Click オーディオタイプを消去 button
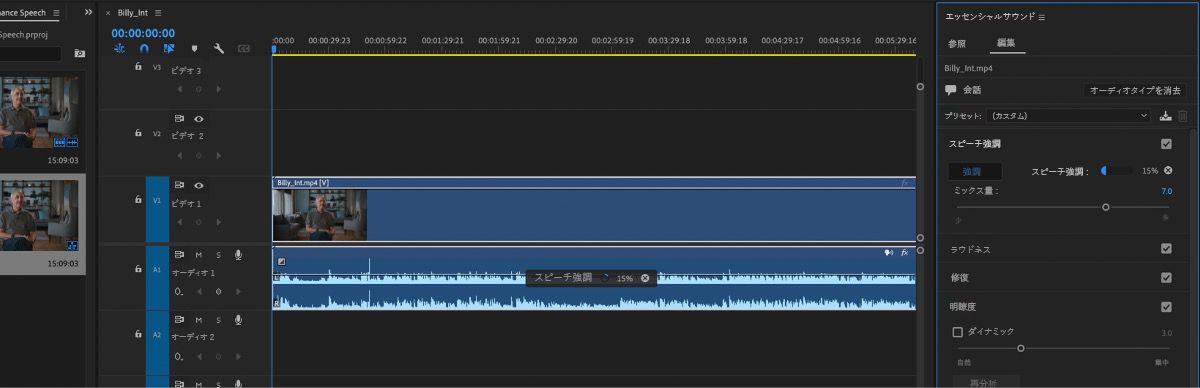The height and width of the screenshot is (388, 1200). [1136, 90]
